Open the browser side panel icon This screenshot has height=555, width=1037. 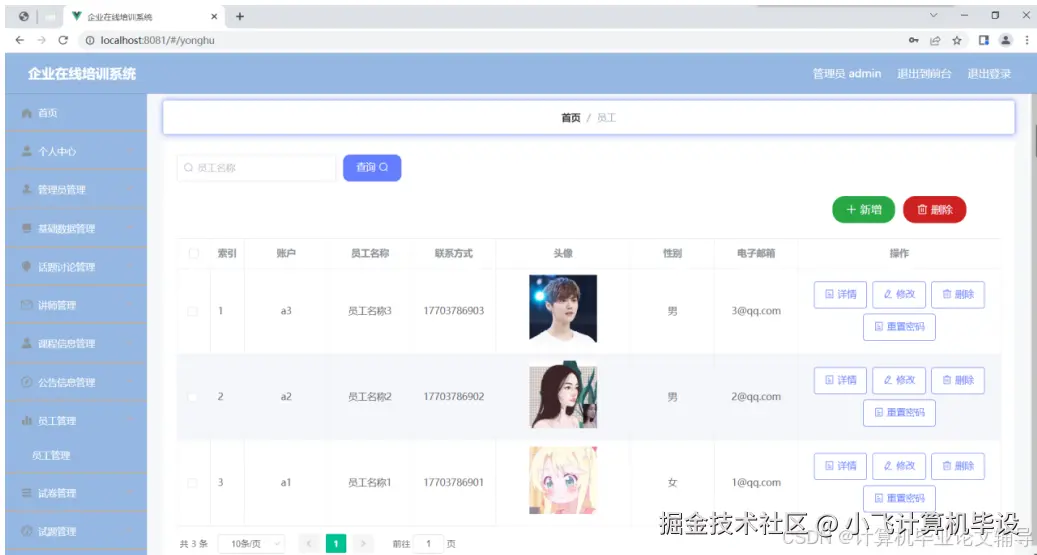pyautogui.click(x=983, y=40)
